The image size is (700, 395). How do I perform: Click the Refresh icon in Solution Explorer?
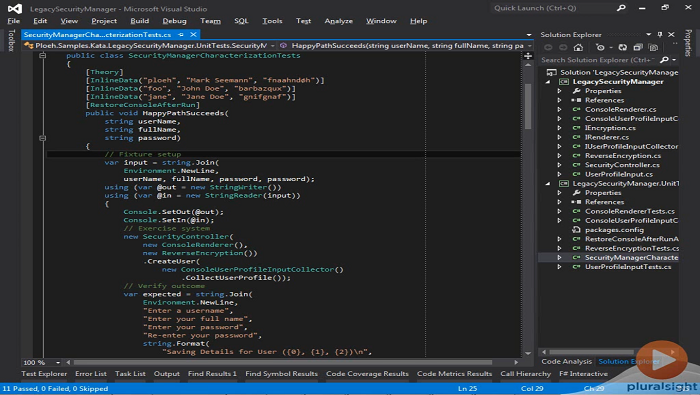click(623, 47)
